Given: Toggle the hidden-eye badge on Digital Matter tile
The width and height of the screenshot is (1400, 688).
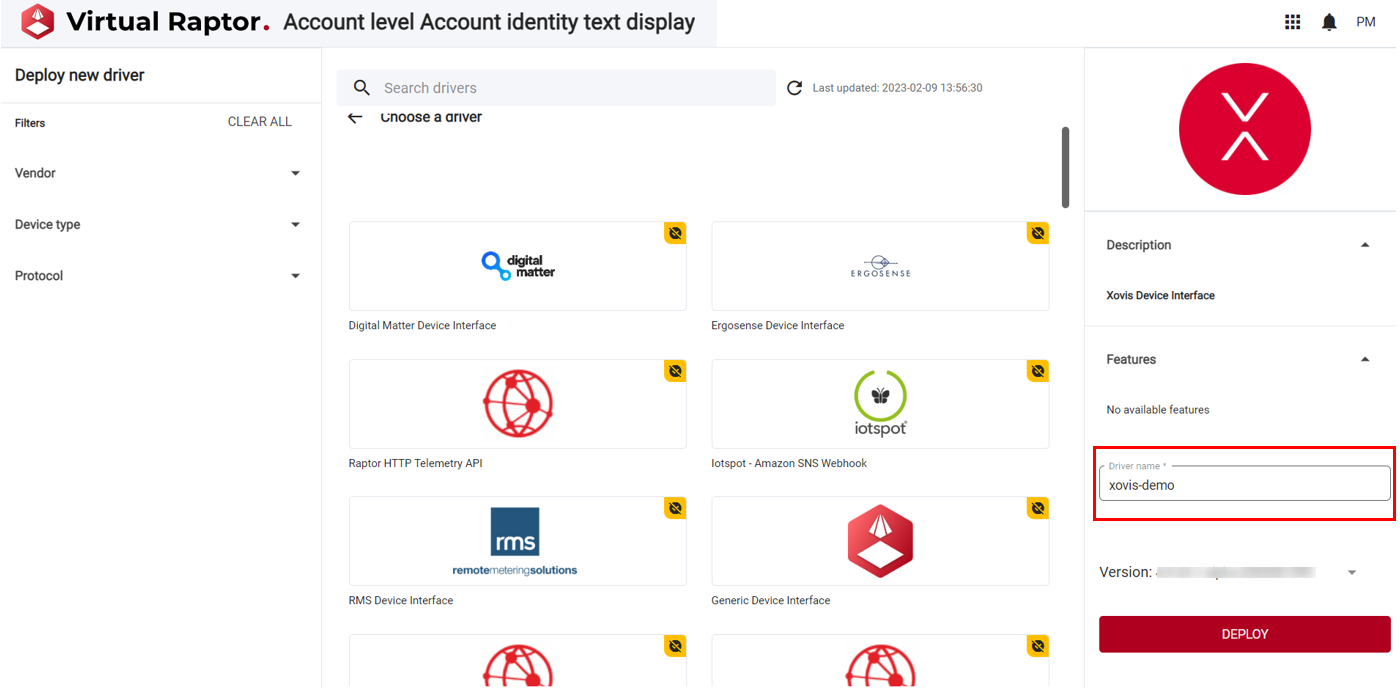Looking at the screenshot, I should 675,232.
